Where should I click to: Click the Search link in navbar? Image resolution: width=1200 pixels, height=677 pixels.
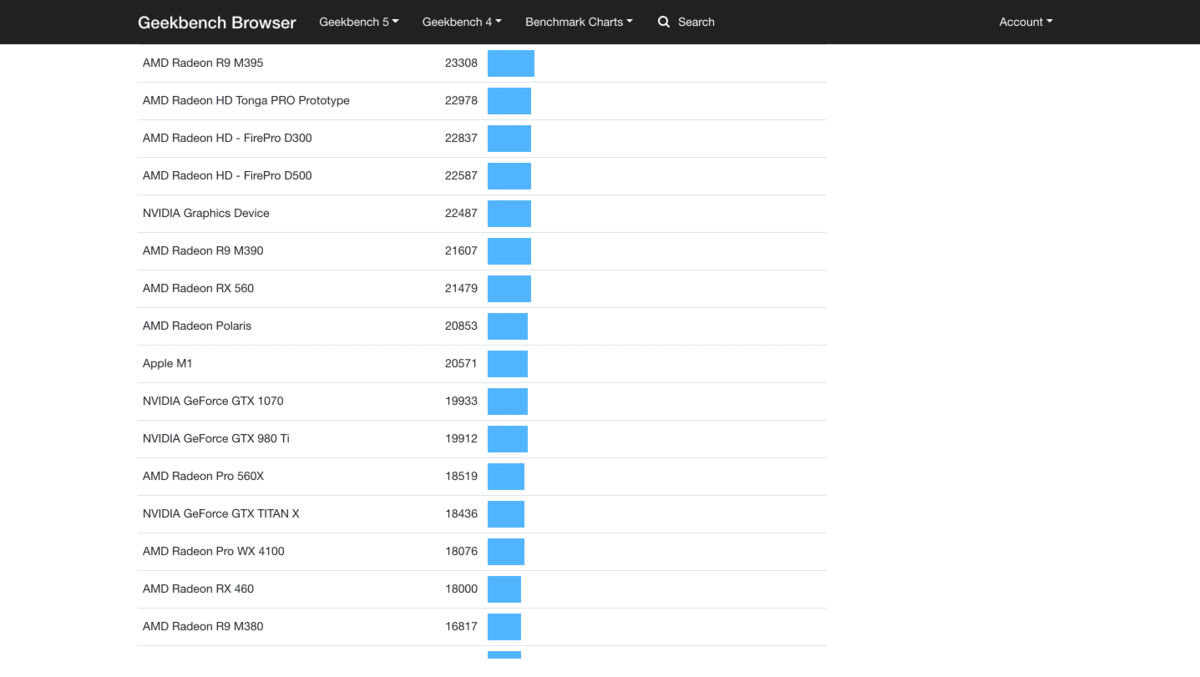696,22
